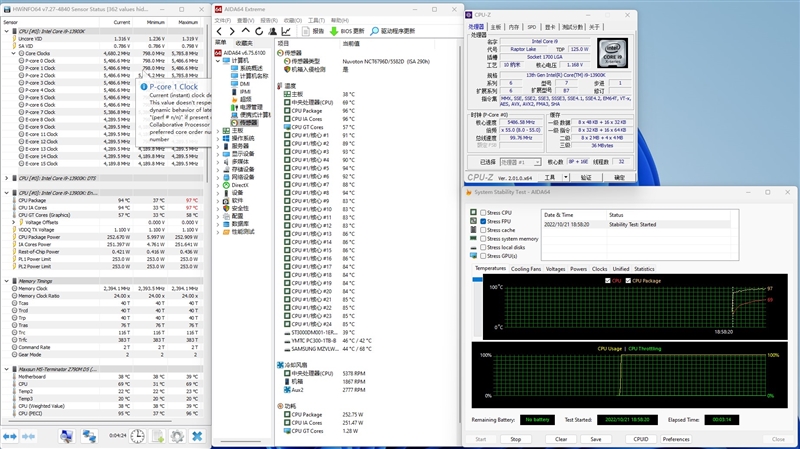This screenshot has width=800, height=449.
Task: Click HWiNFO sensor list vertical scrollbar
Action: click(207, 102)
